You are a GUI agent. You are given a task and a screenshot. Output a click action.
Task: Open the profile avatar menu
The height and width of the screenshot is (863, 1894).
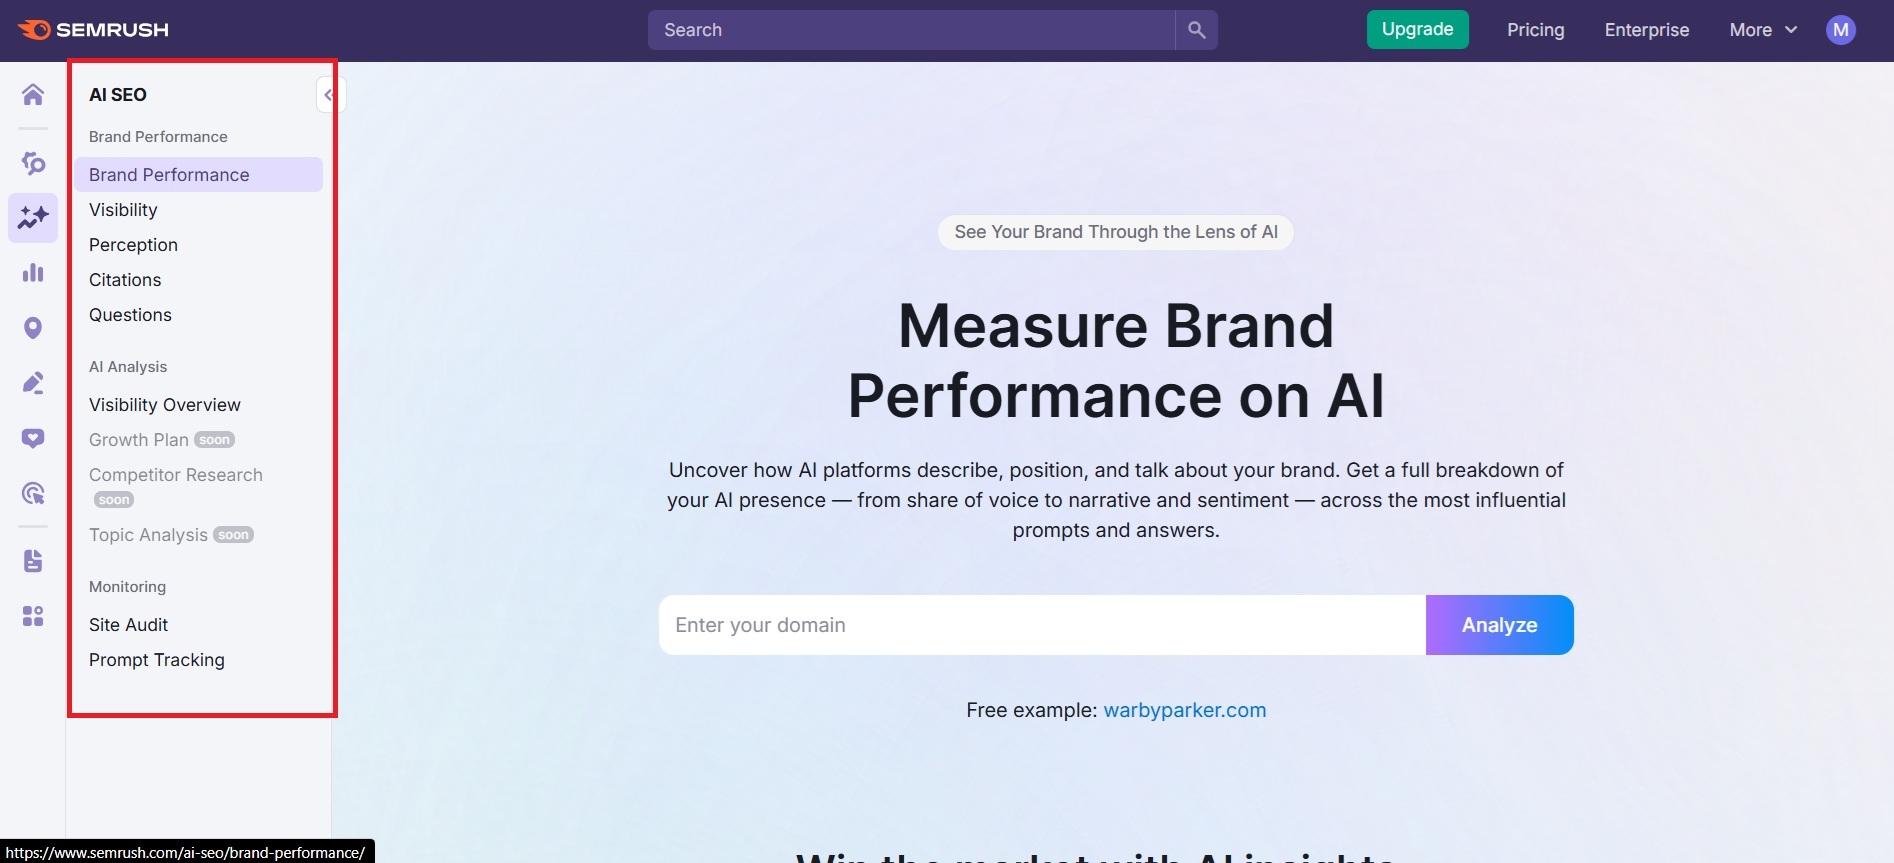pos(1840,29)
